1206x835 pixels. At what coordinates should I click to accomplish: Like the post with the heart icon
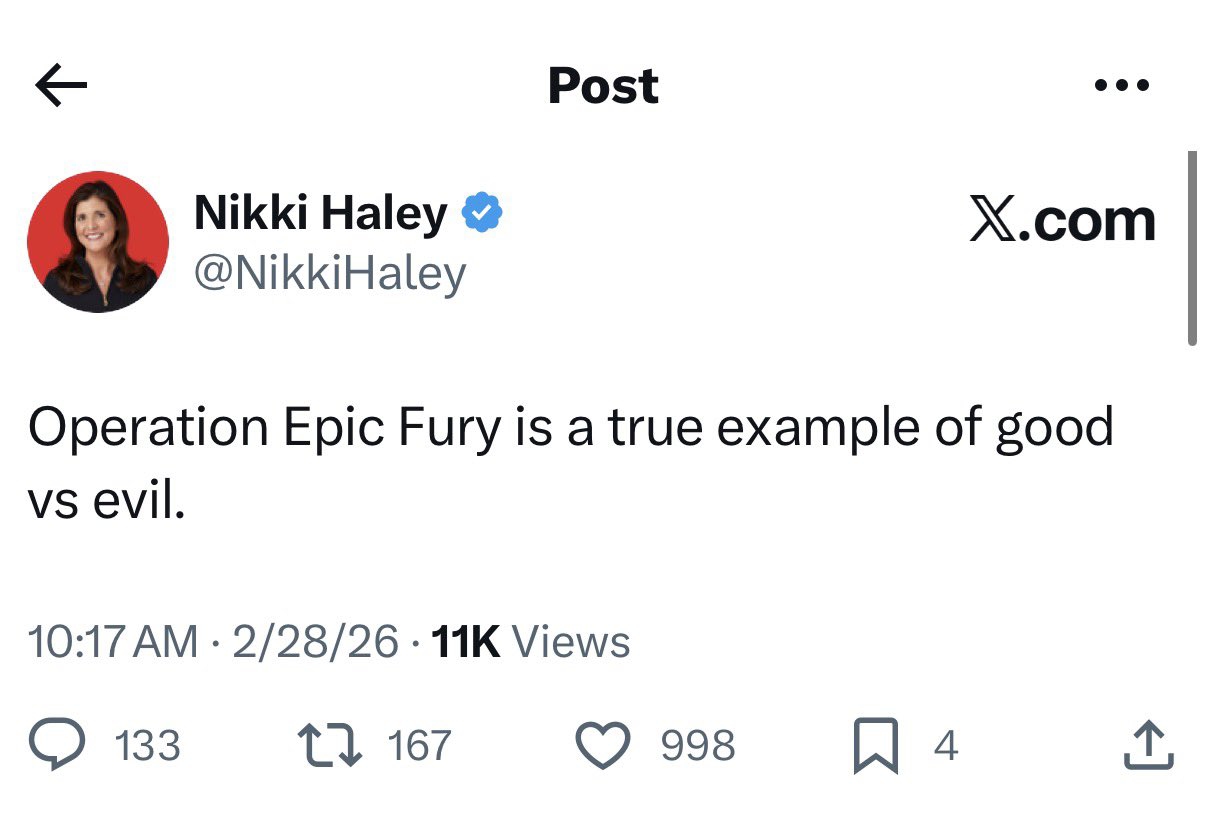tap(602, 746)
